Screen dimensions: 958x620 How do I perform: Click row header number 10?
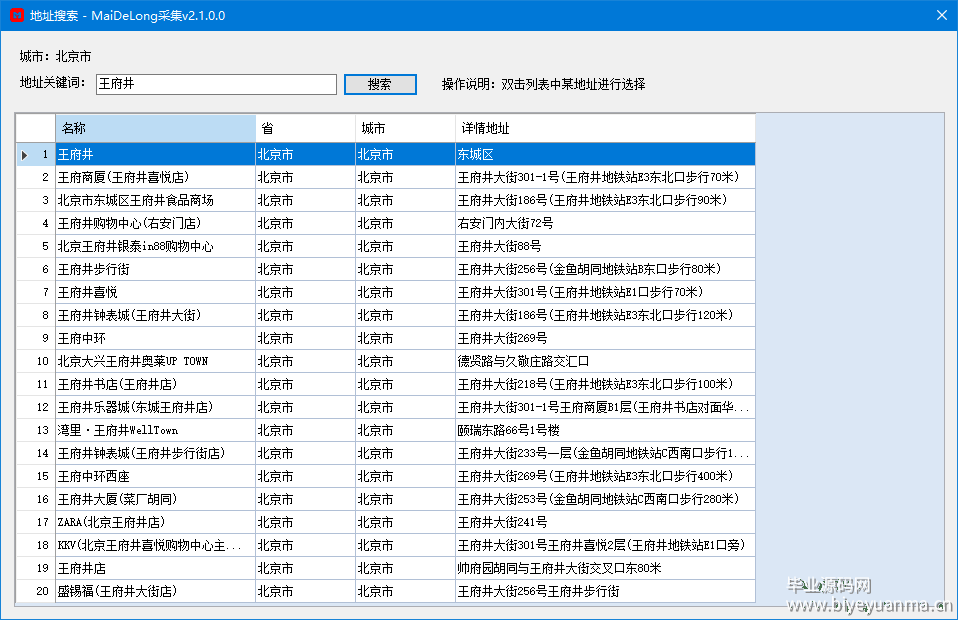click(x=36, y=362)
